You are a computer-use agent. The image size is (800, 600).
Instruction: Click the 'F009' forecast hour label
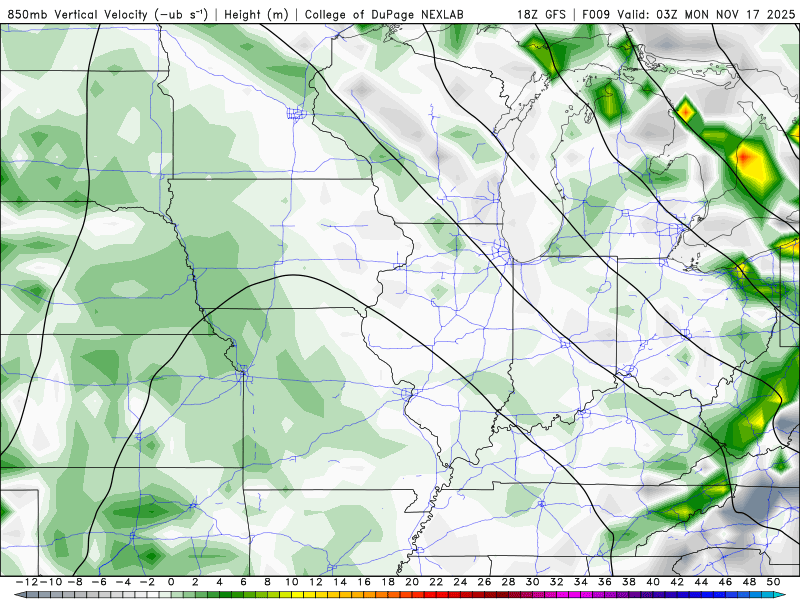(596, 15)
